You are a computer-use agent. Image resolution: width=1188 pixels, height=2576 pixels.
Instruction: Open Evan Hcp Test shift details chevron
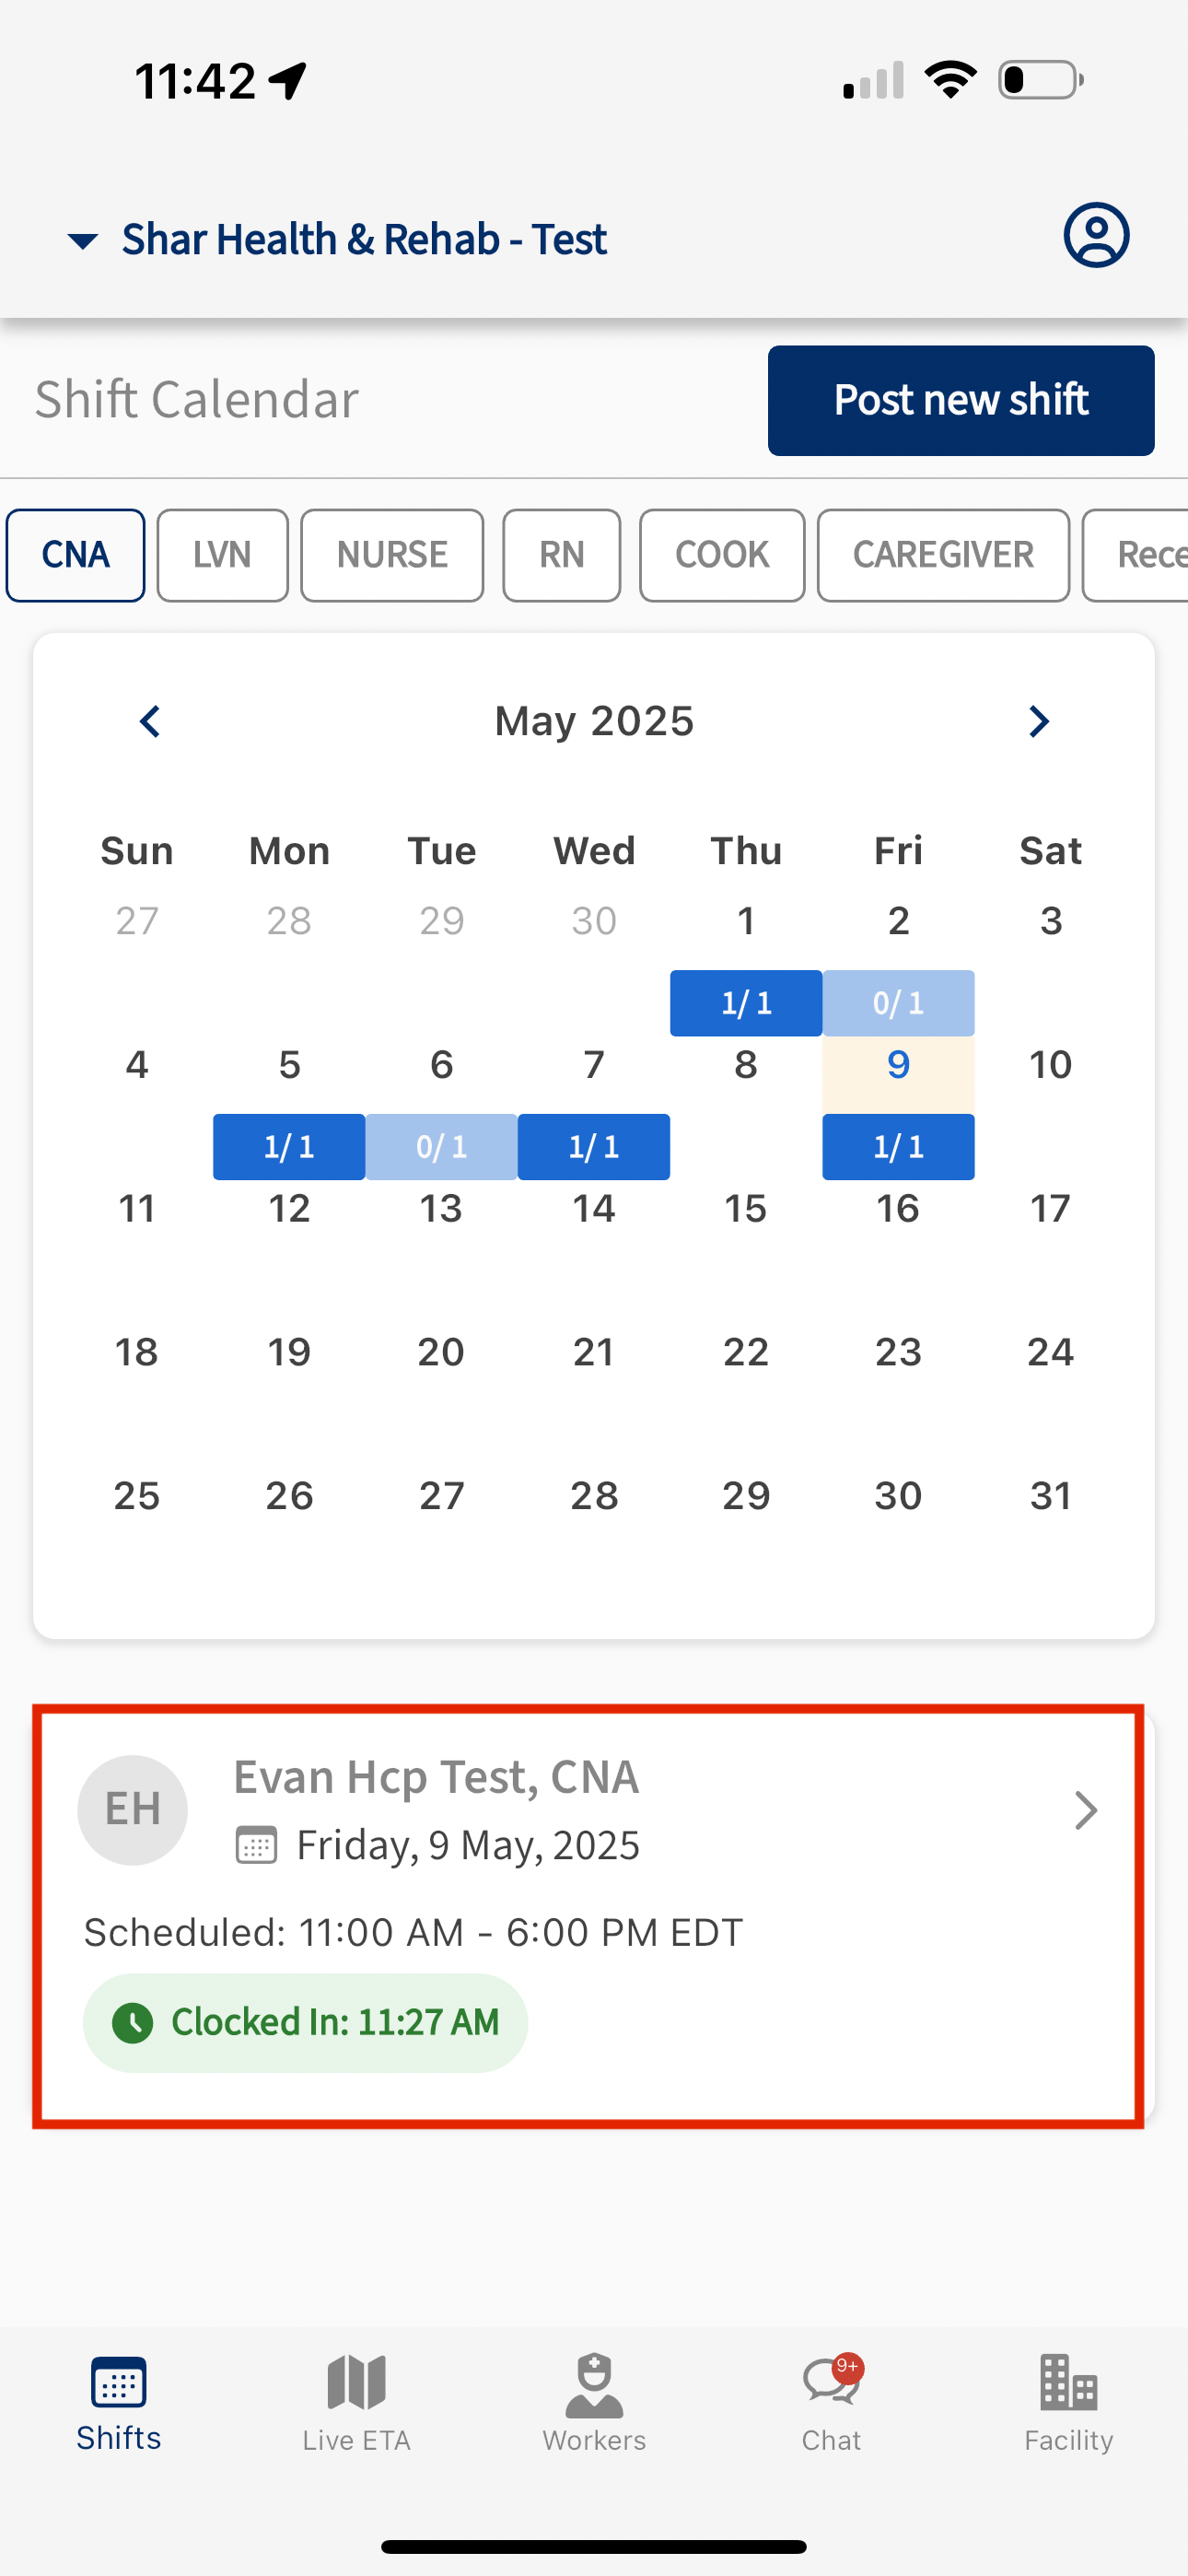[x=1086, y=1810]
